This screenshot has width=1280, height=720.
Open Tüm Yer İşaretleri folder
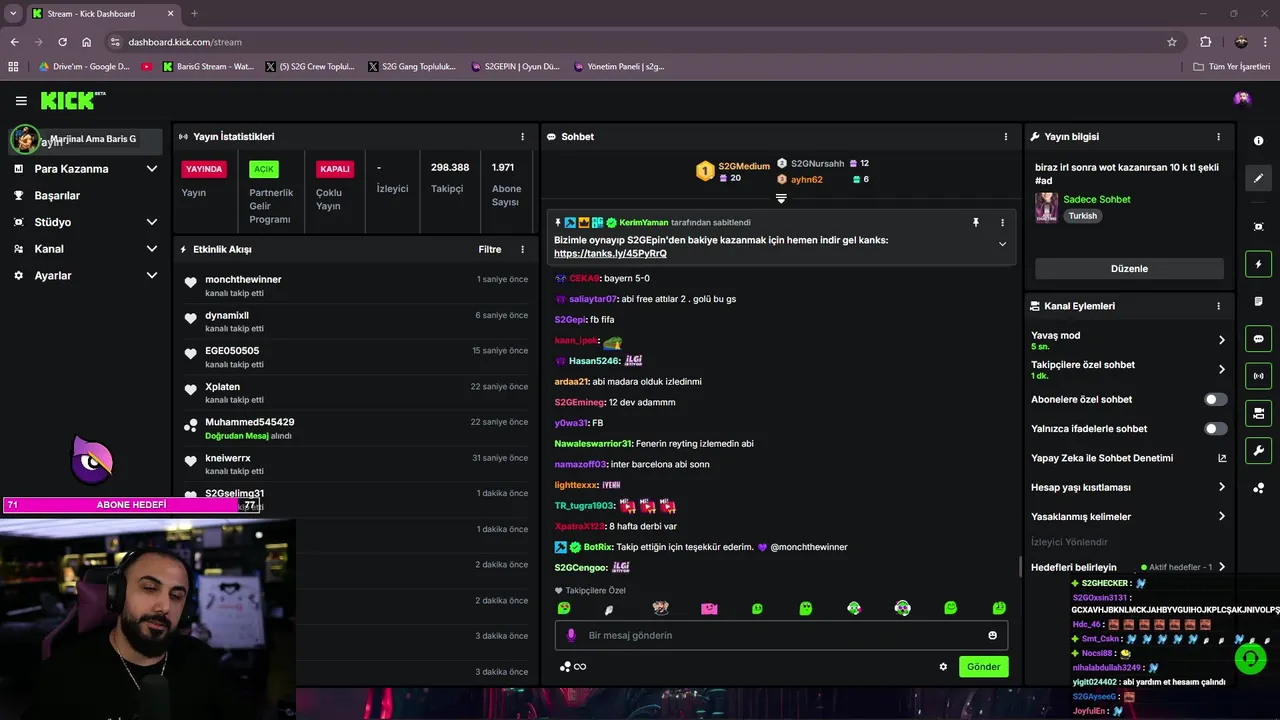click(1232, 67)
